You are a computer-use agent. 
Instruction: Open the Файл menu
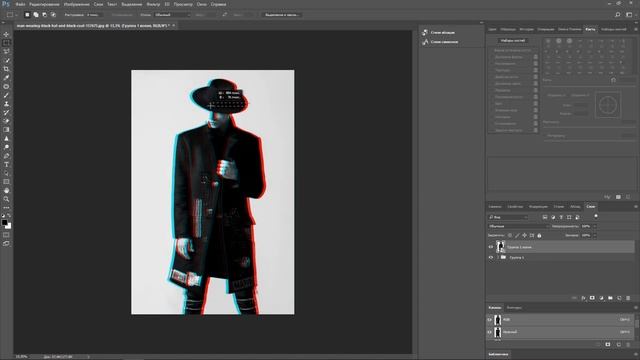tap(20, 4)
